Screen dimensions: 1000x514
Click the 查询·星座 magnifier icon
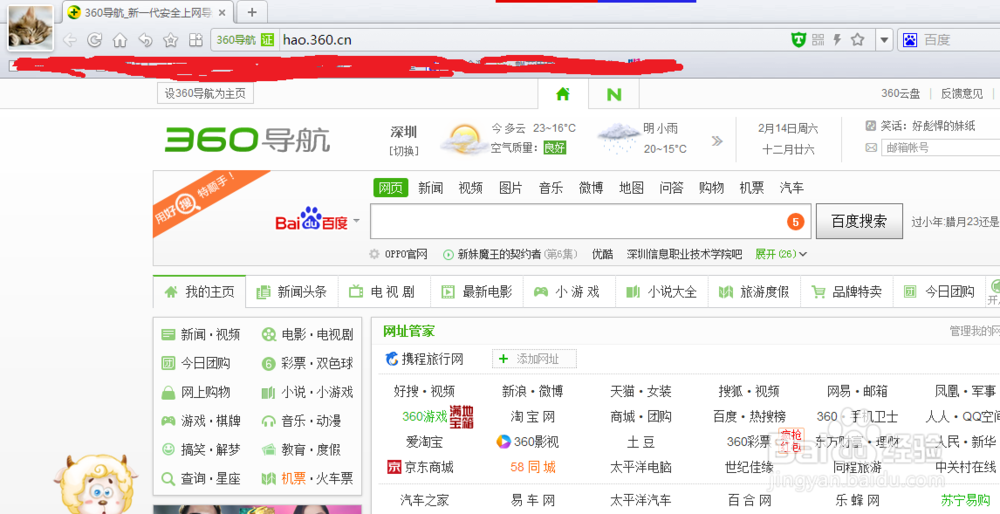[168, 478]
